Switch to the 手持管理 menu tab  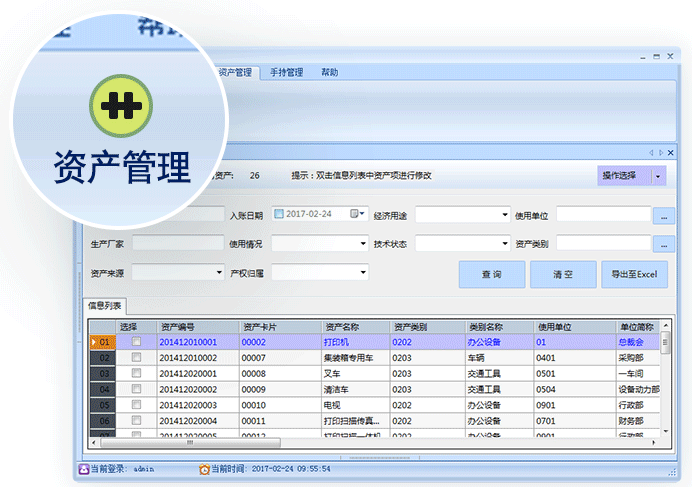(x=286, y=72)
